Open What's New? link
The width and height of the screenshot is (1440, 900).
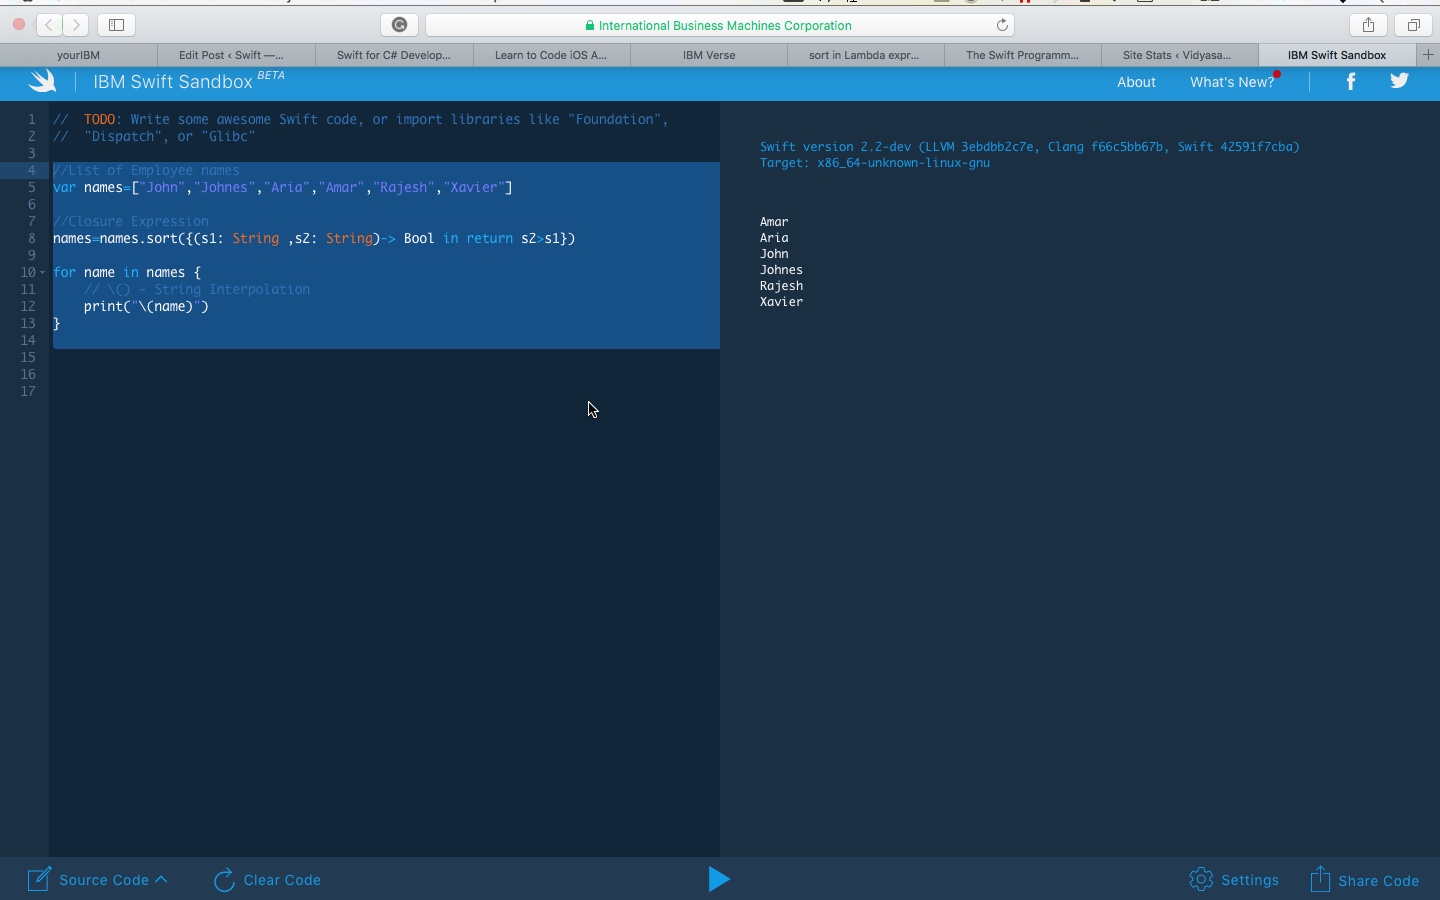[x=1232, y=82]
